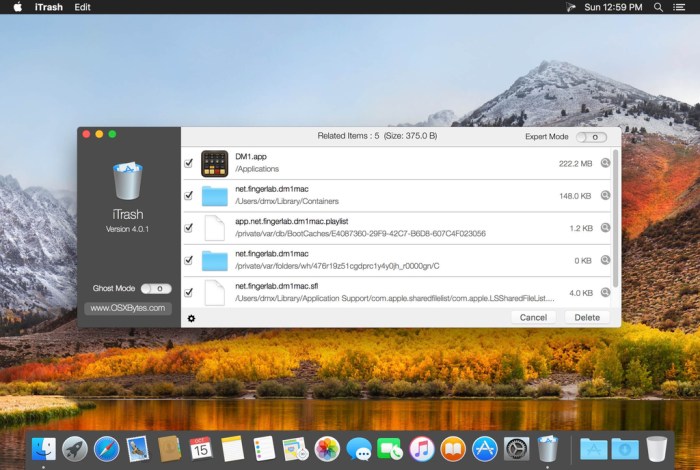The image size is (700, 470).
Task: Open Mail stamp icon in the Dock
Action: (x=138, y=449)
